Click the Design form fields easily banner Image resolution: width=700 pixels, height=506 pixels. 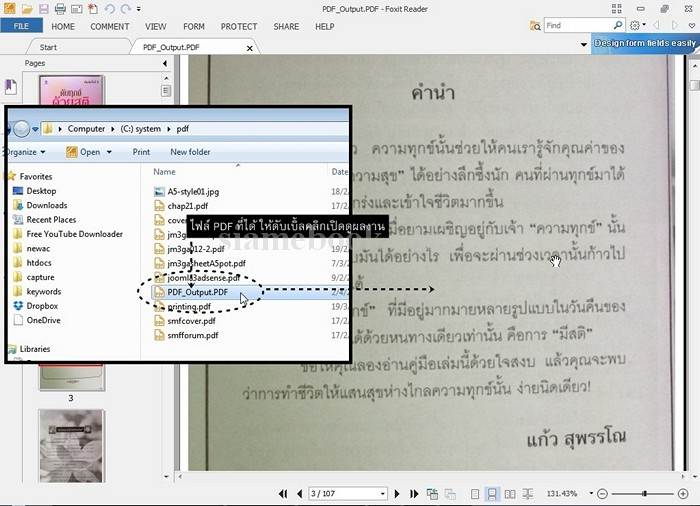645,43
